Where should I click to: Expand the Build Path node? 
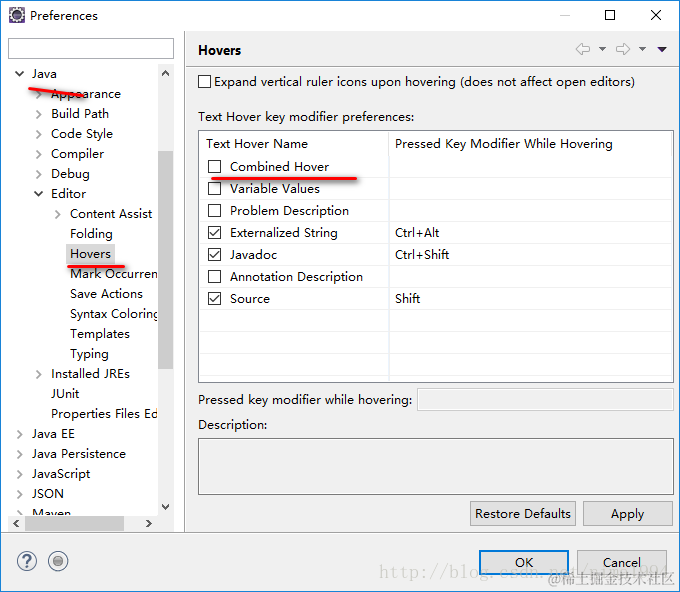pos(39,114)
